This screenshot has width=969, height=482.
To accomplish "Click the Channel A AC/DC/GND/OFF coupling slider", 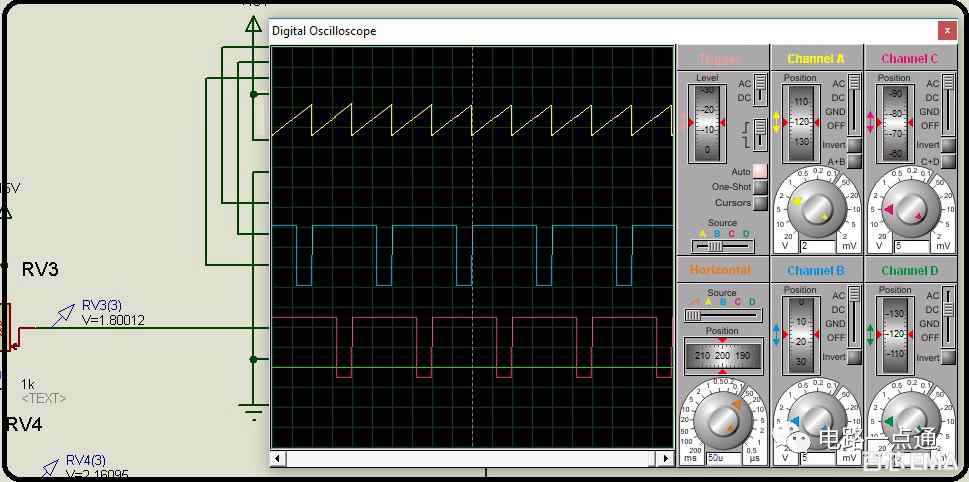I will [x=855, y=104].
